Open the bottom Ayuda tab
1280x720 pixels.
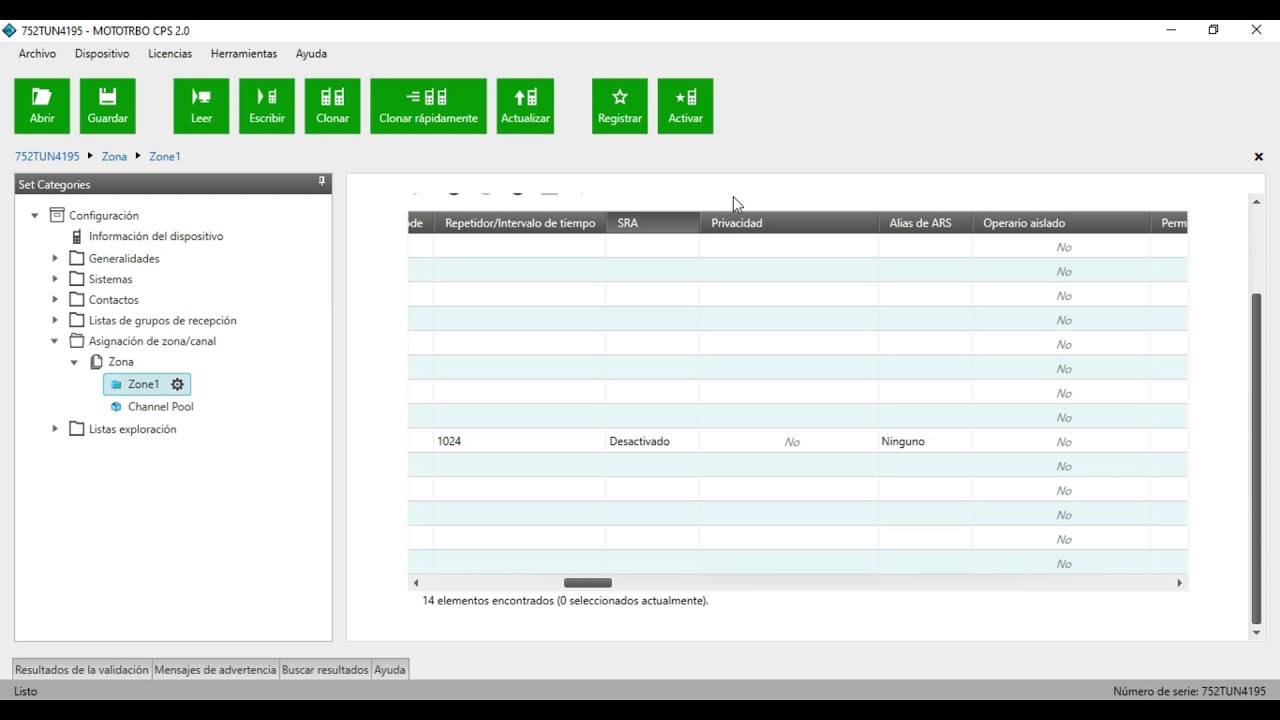[390, 670]
